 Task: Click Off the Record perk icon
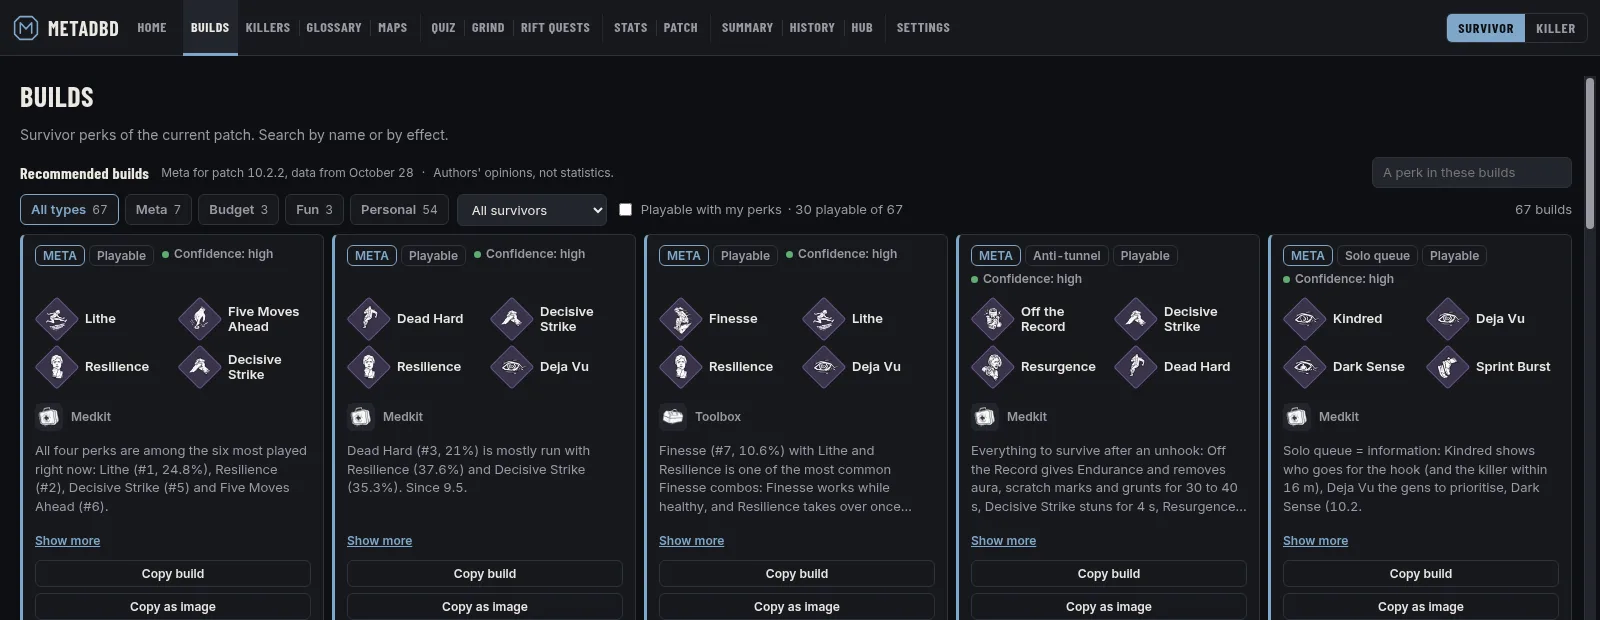click(x=993, y=319)
